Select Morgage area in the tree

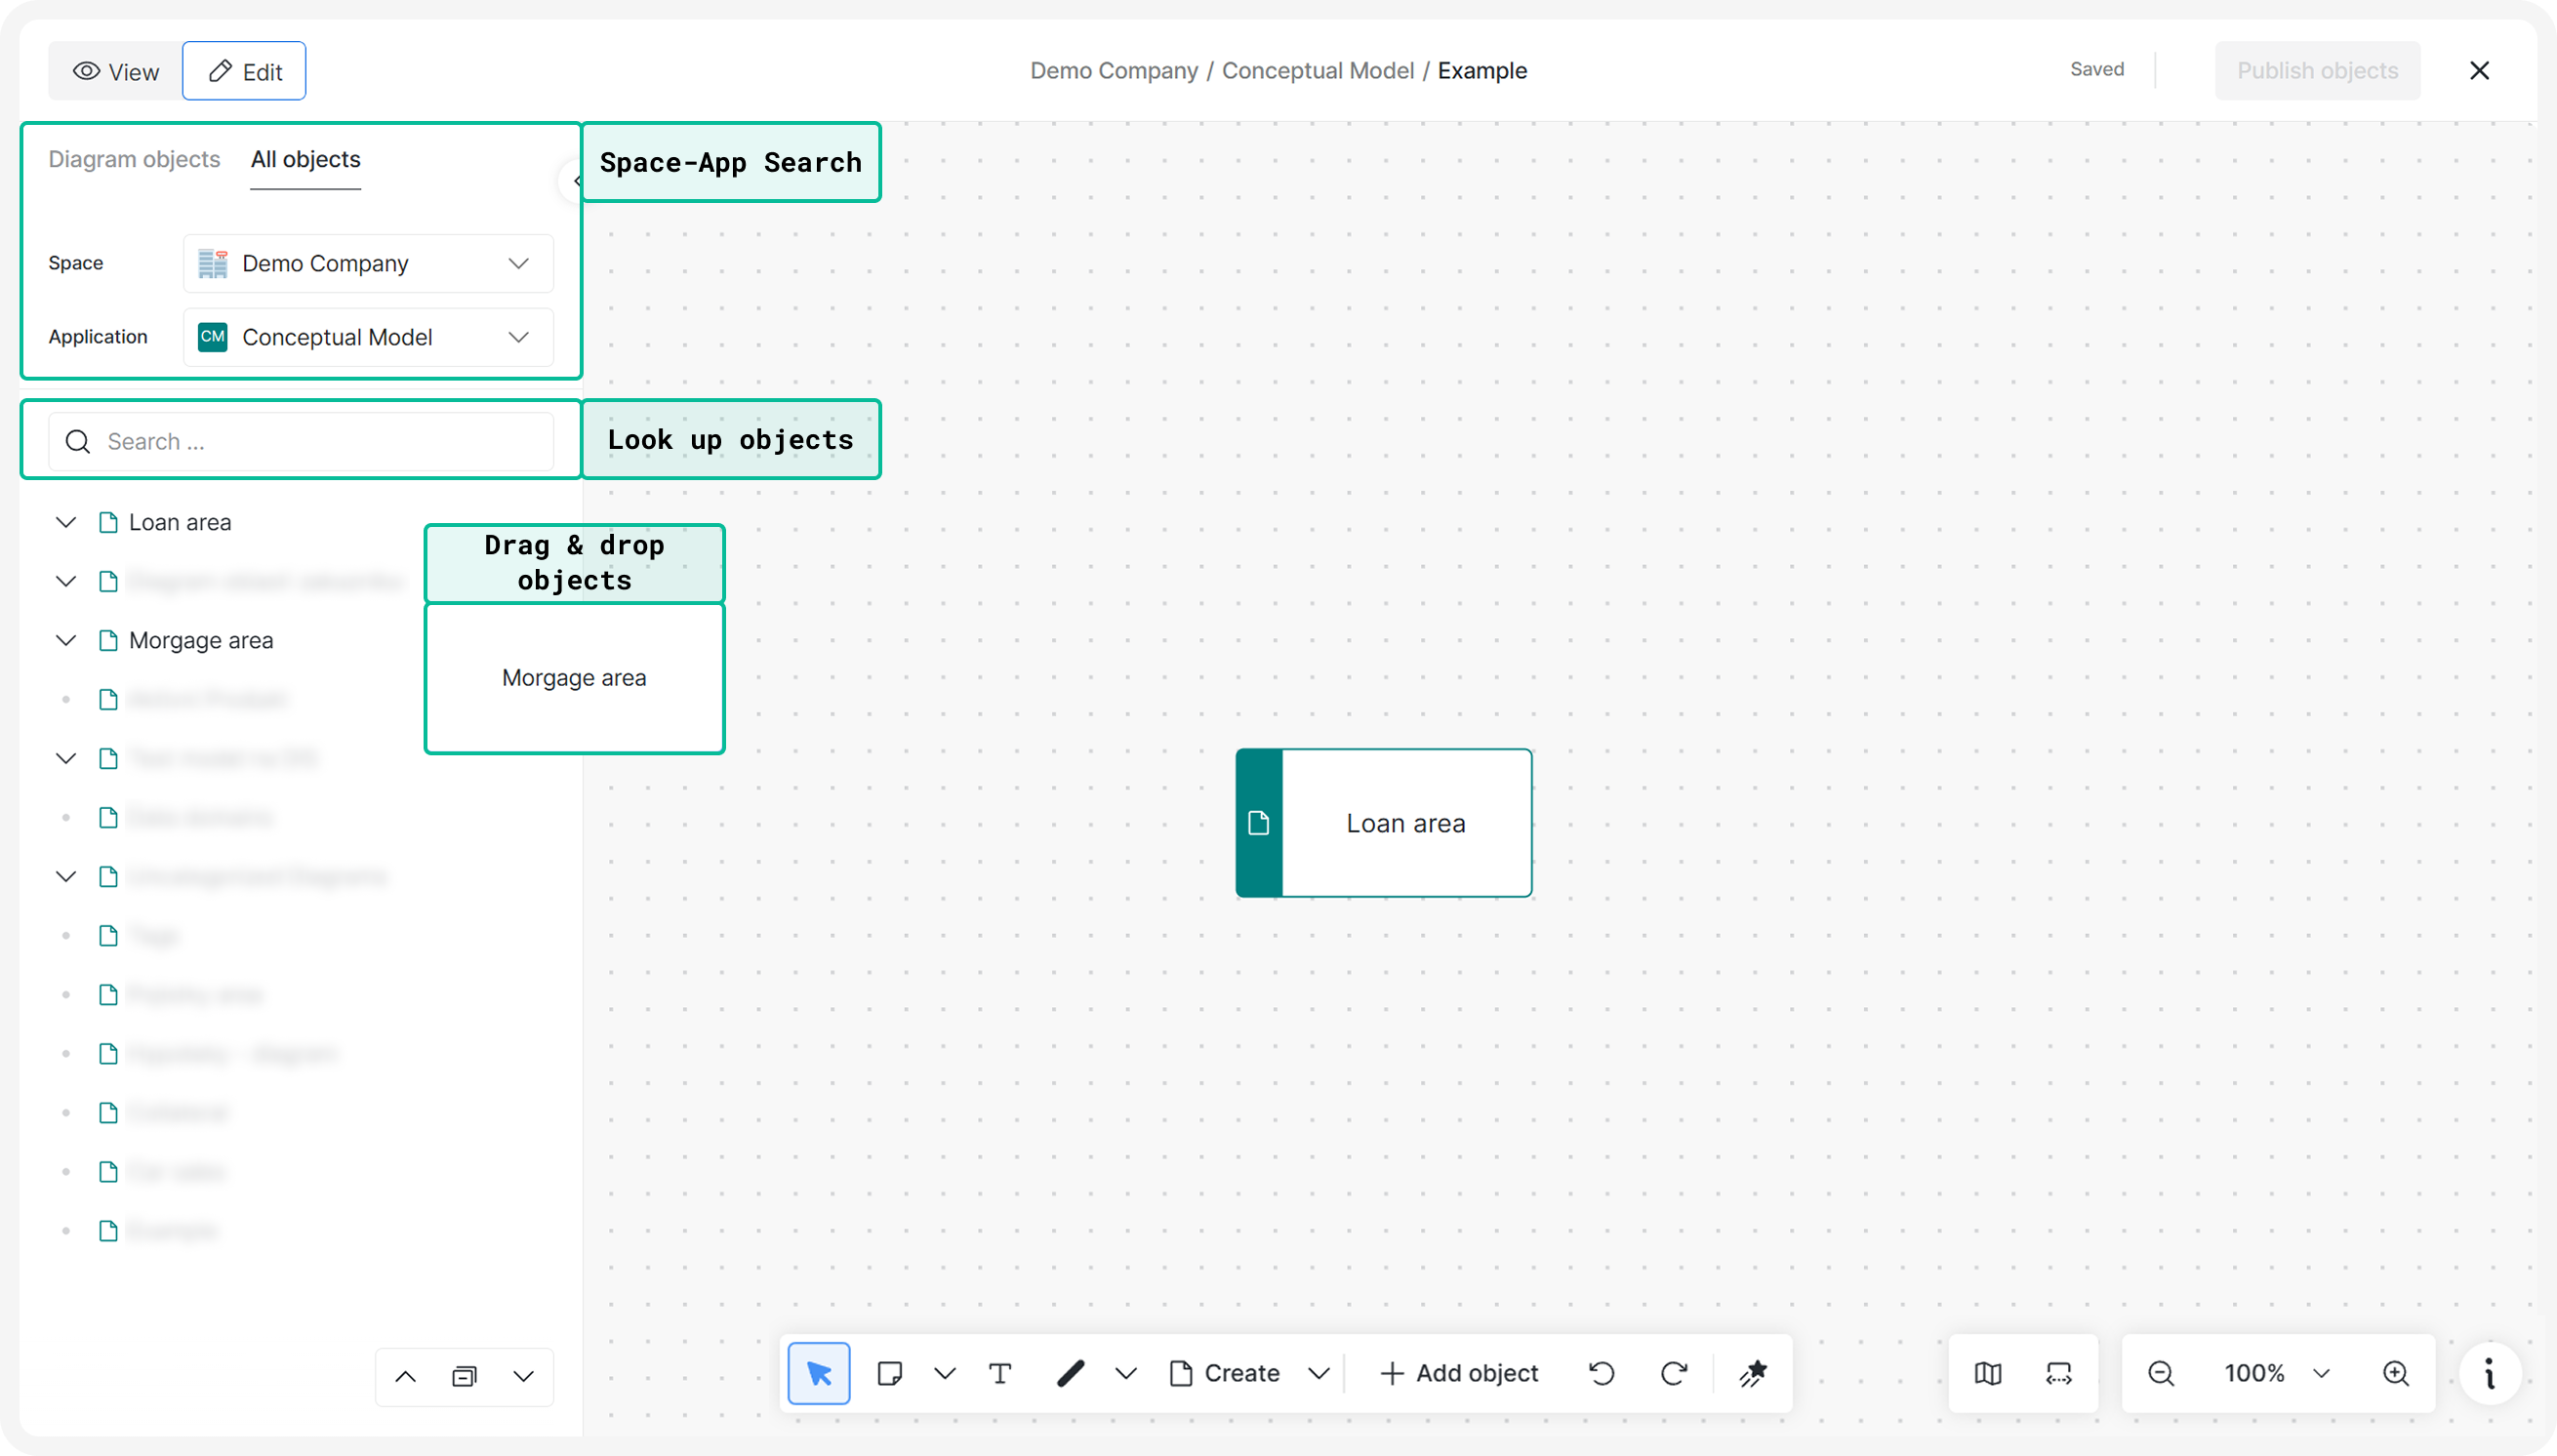[x=201, y=641]
